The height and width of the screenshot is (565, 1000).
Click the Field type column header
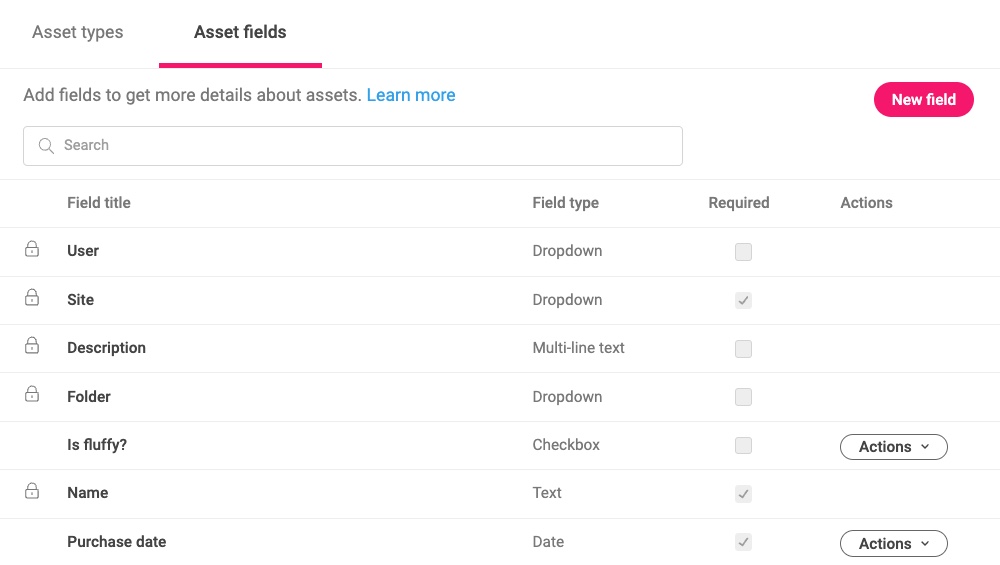pos(566,203)
